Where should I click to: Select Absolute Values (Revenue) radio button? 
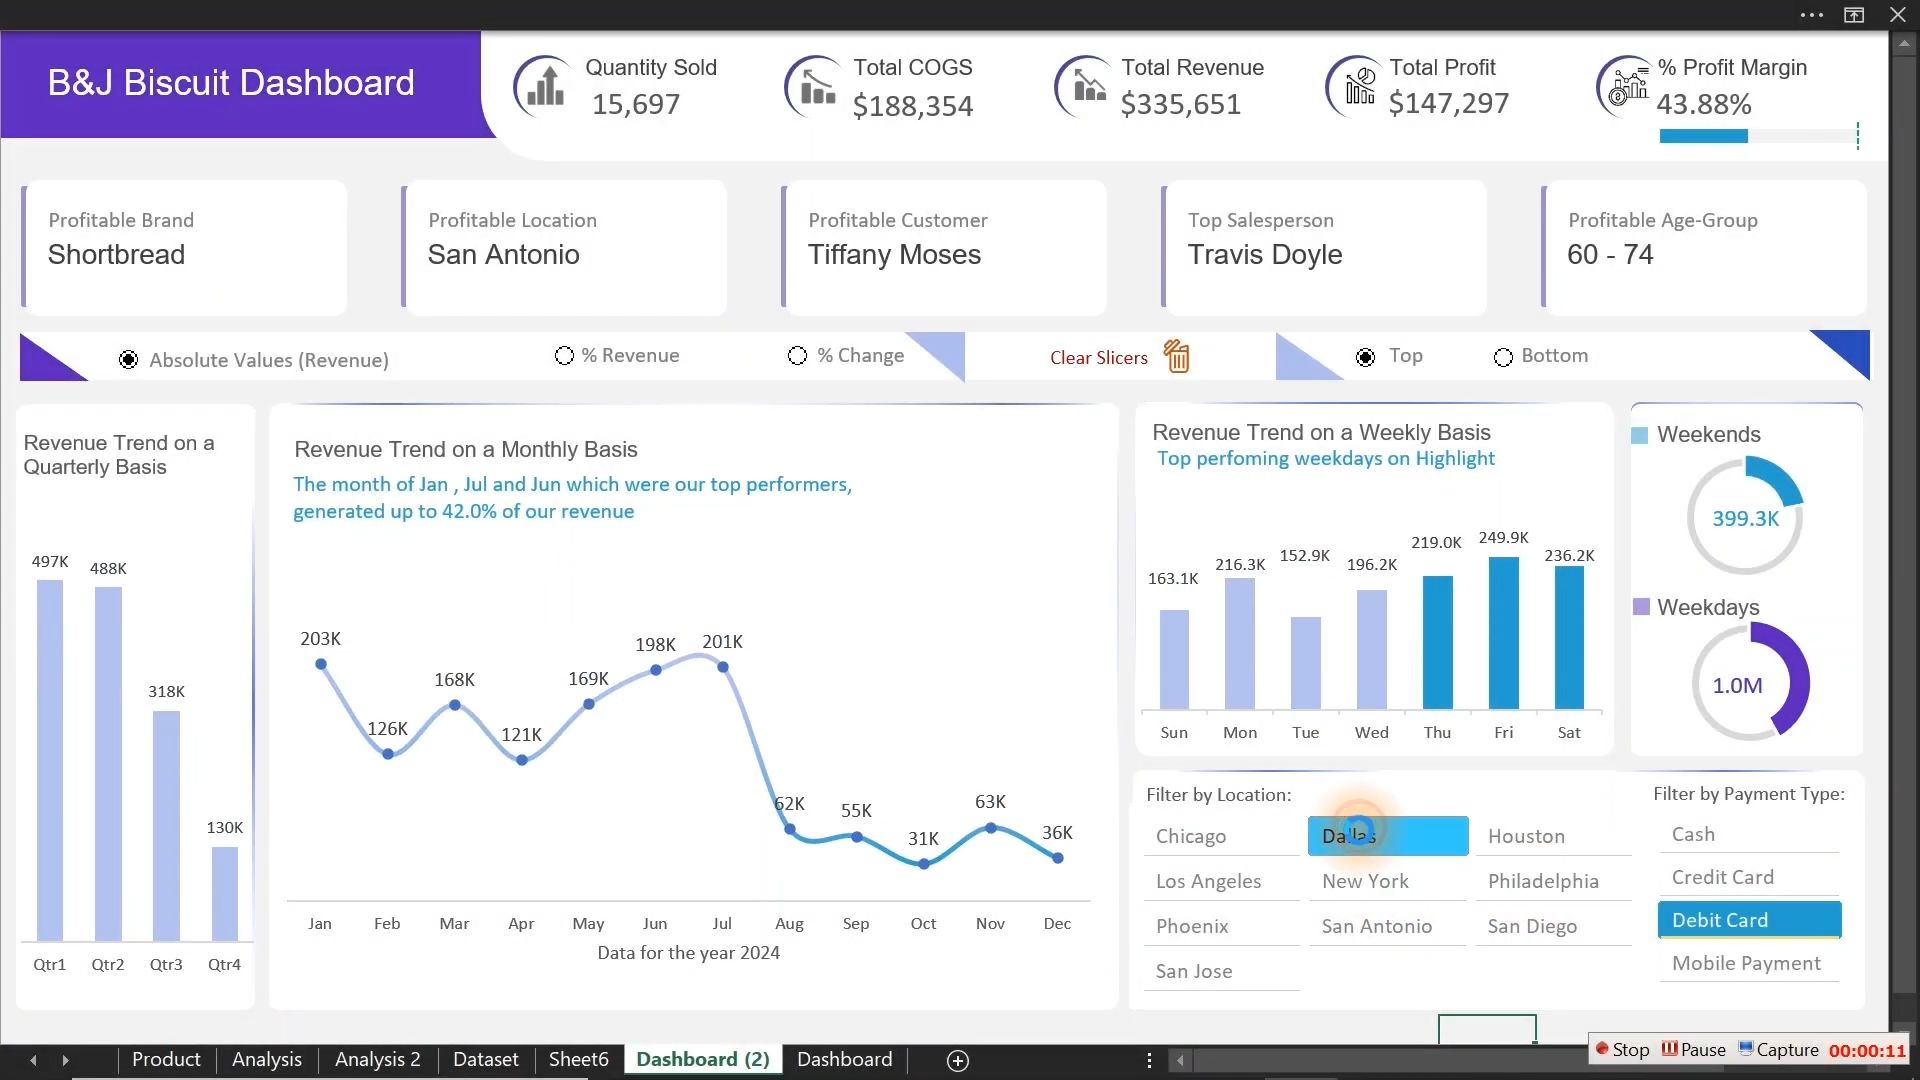(x=128, y=360)
